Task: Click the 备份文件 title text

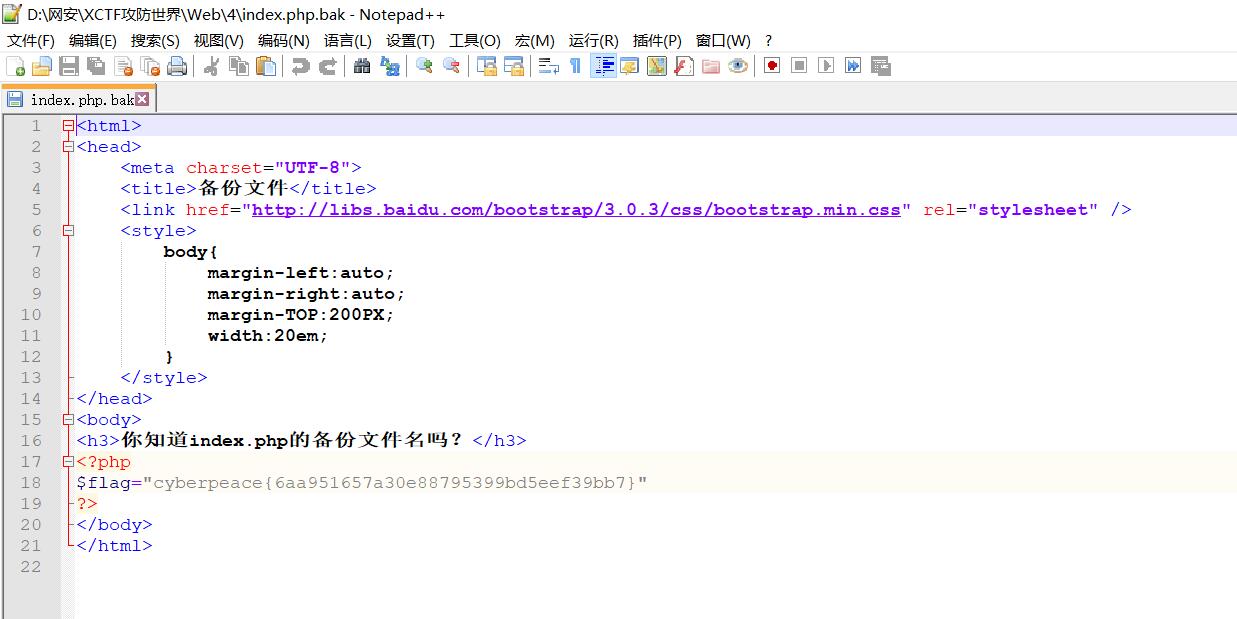Action: coord(243,188)
